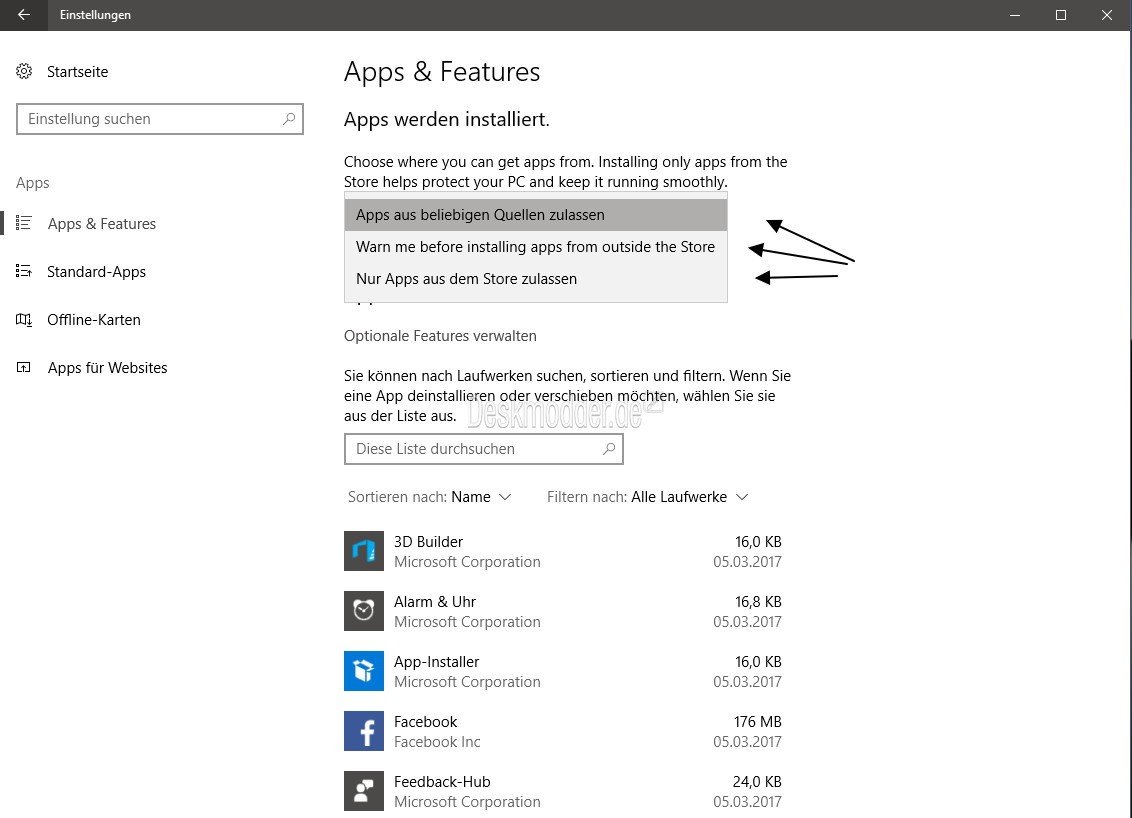Open the 'Sortieren nach: Name' dropdown
The width and height of the screenshot is (1132, 818).
pyautogui.click(x=430, y=497)
